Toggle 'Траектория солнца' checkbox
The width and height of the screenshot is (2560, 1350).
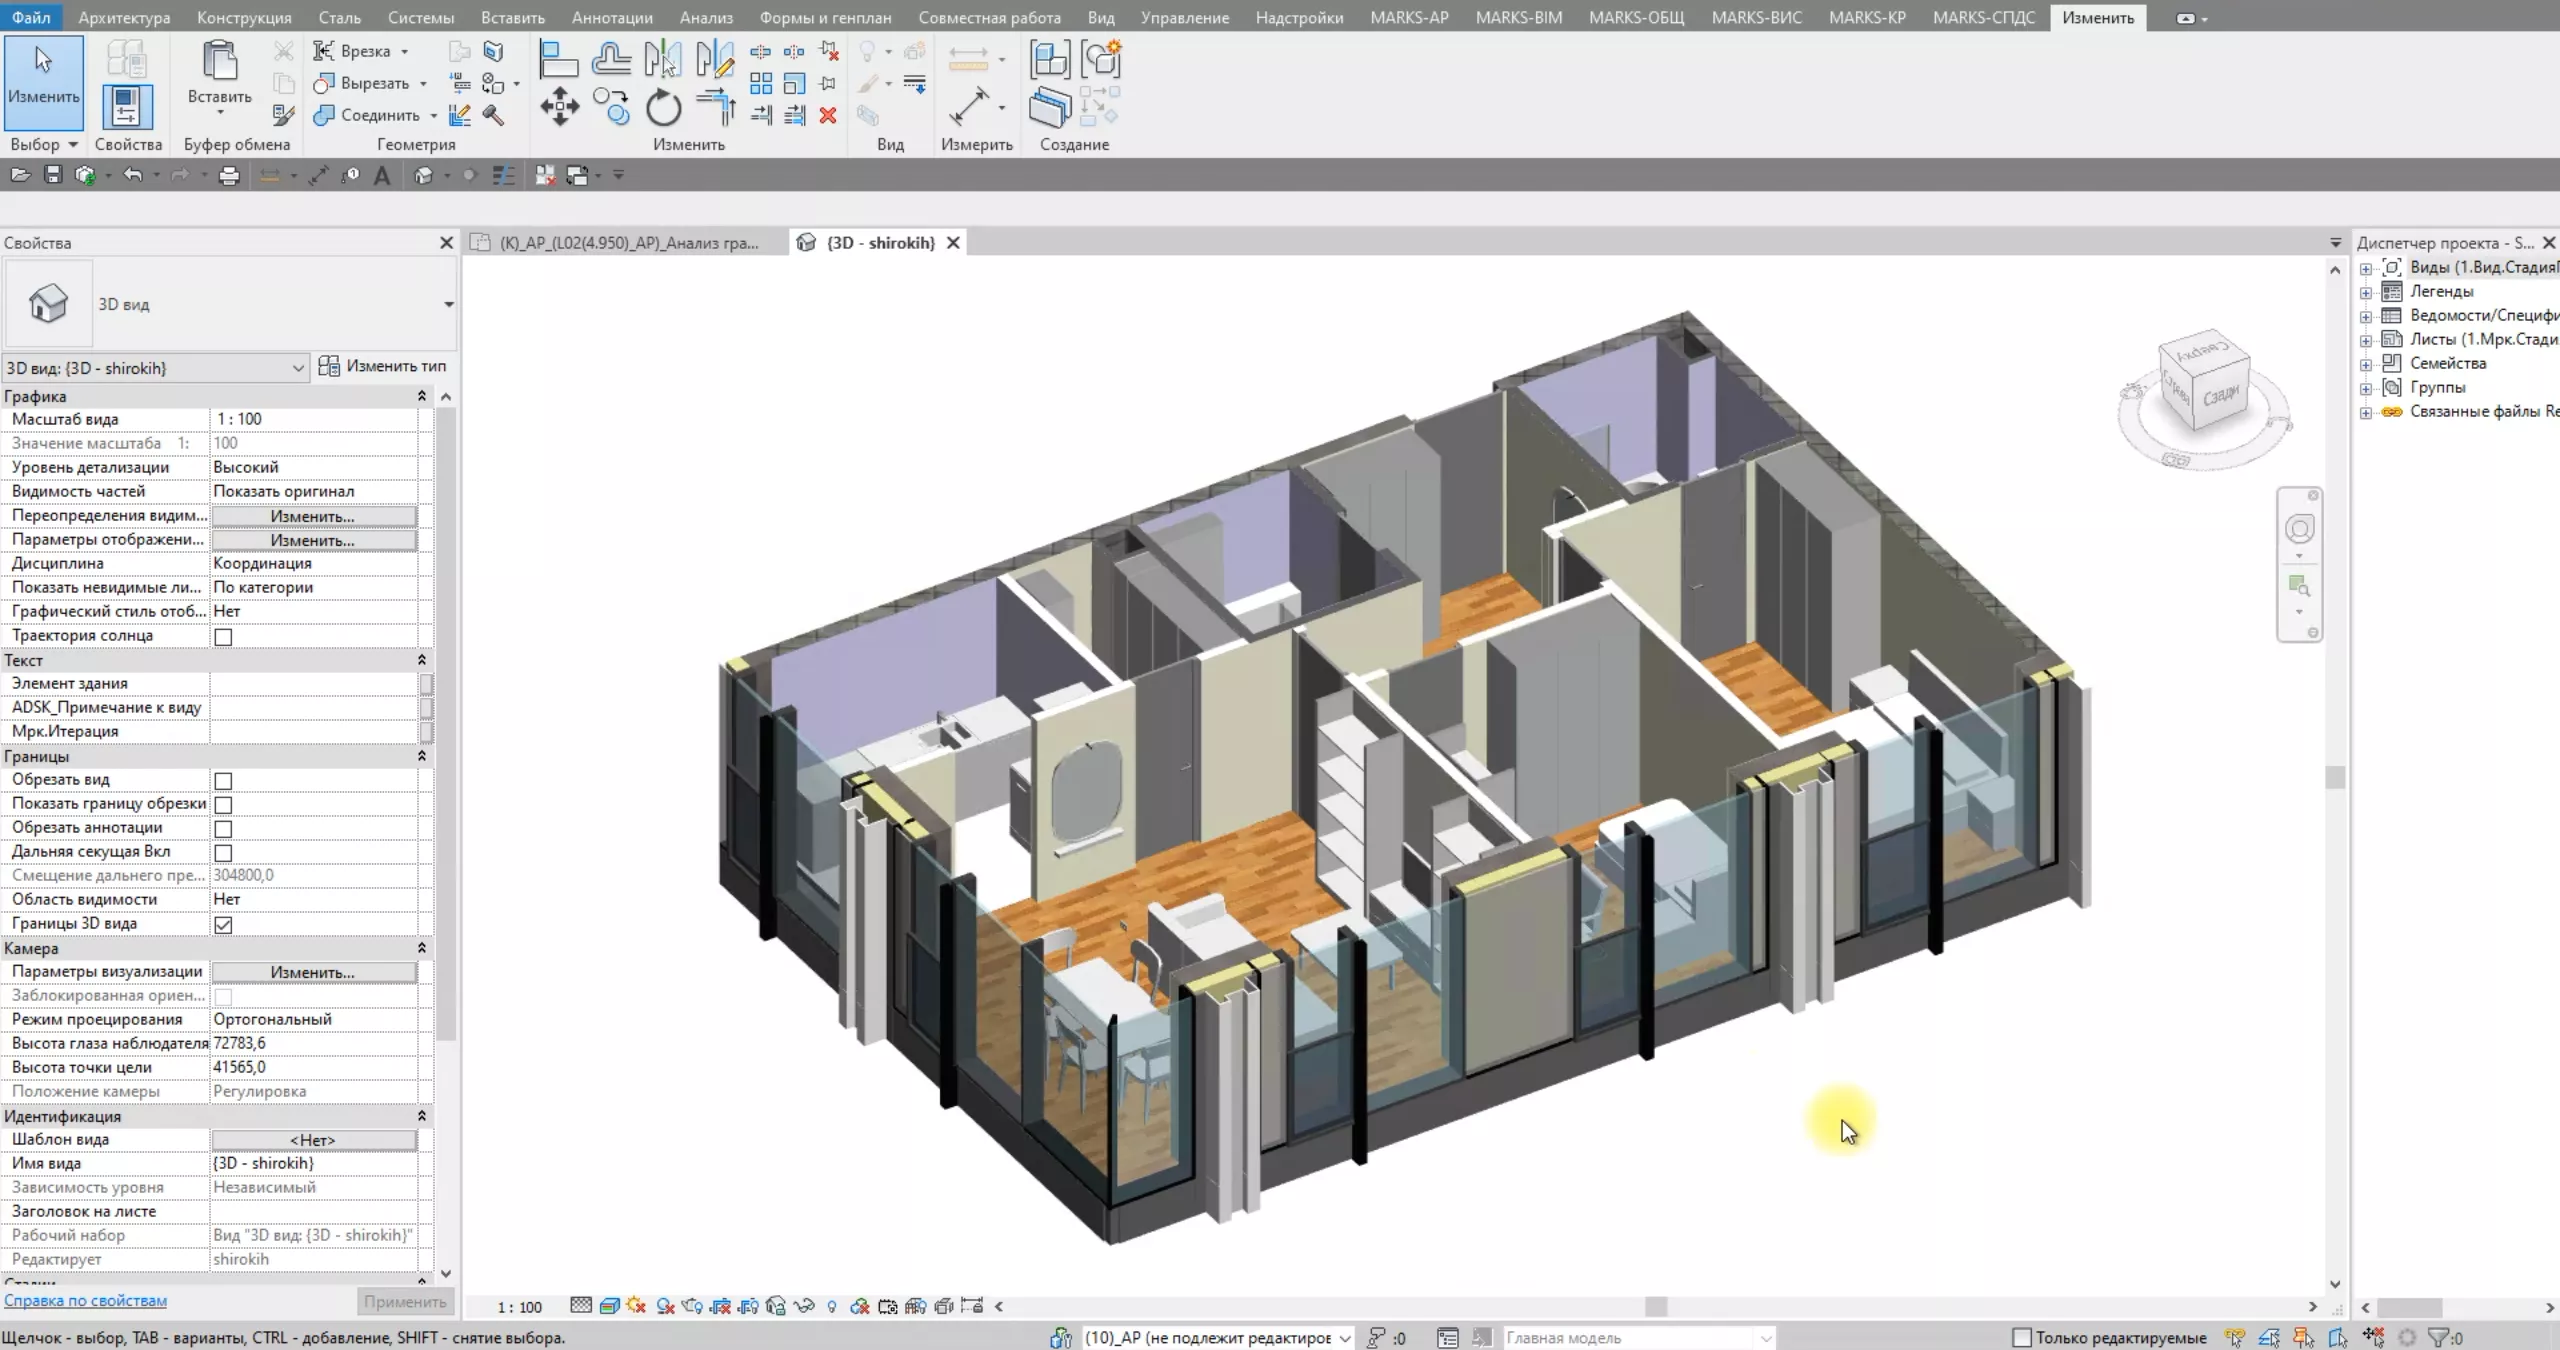pyautogui.click(x=223, y=637)
